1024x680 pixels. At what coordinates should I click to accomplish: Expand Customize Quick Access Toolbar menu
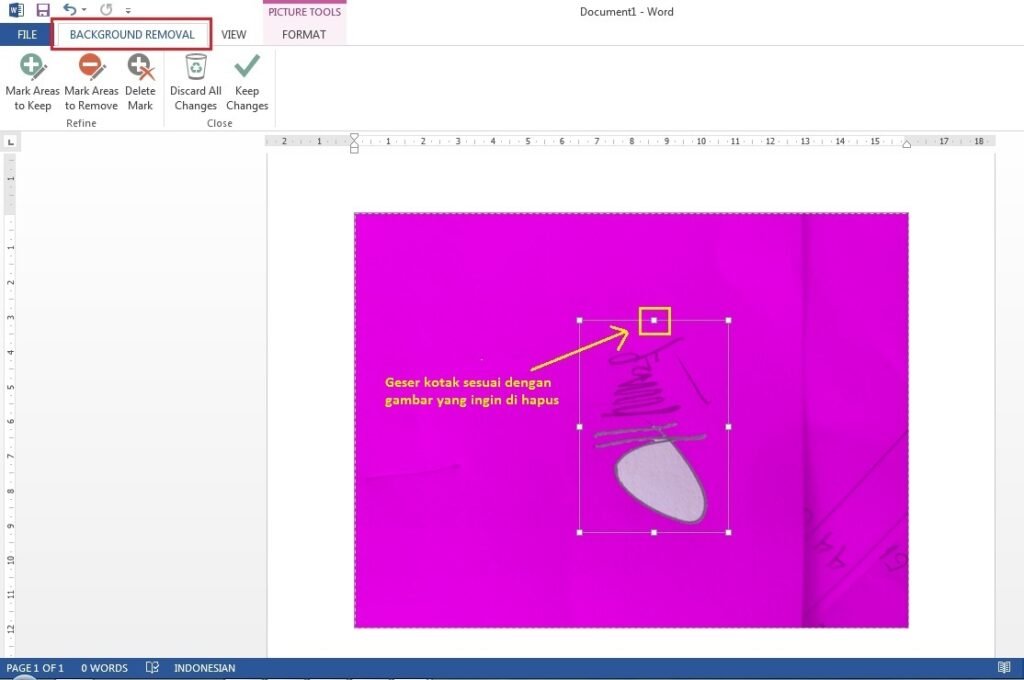128,11
